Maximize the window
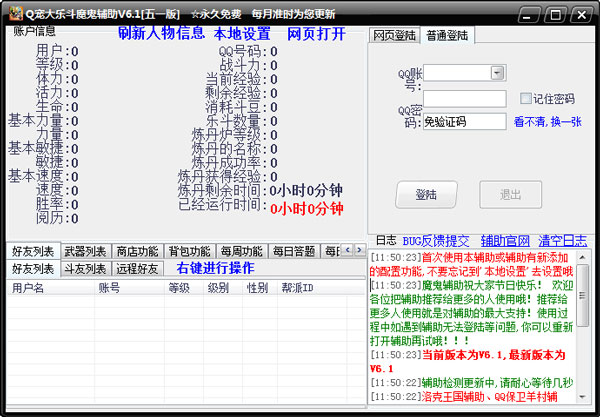 pyautogui.click(x=555, y=15)
